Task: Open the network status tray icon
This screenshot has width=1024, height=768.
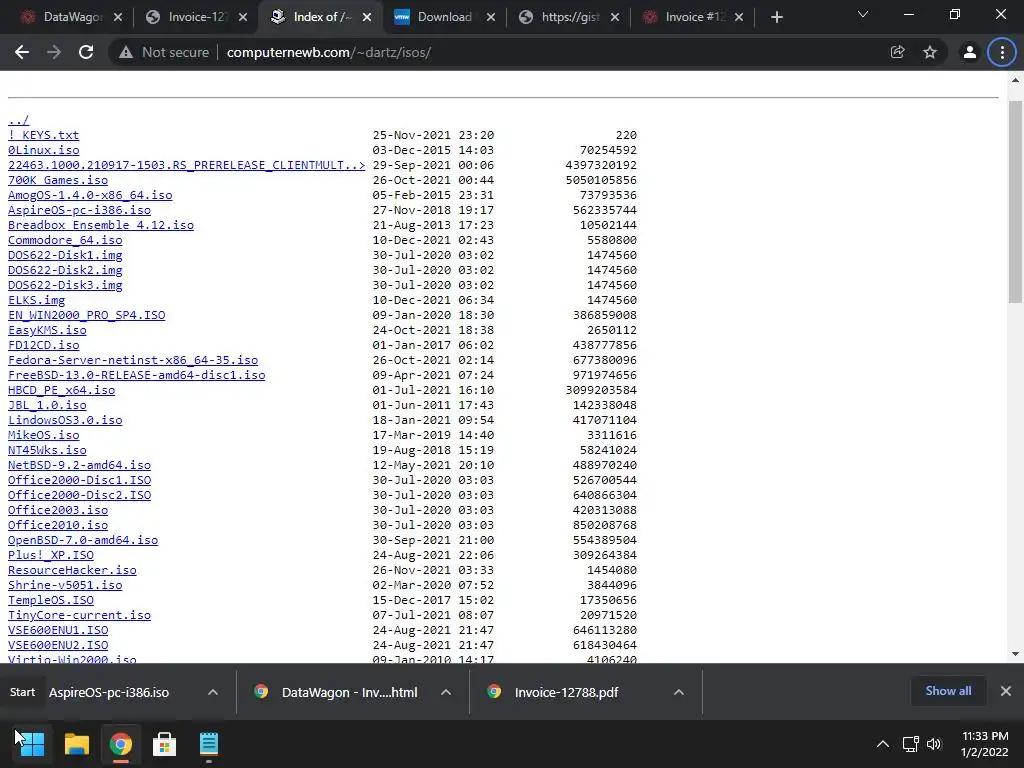Action: tap(910, 744)
